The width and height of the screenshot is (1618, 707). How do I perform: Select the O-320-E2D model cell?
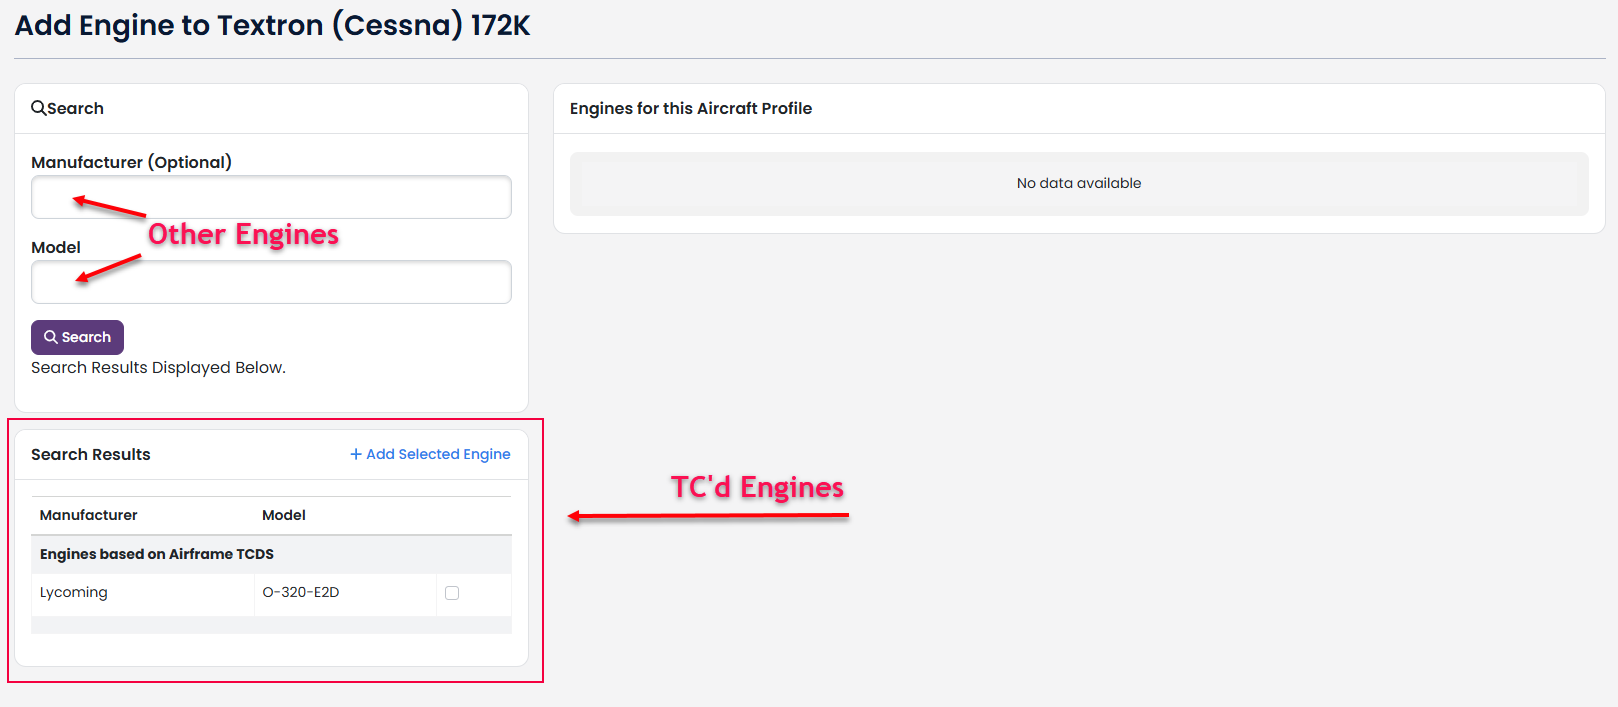(346, 593)
